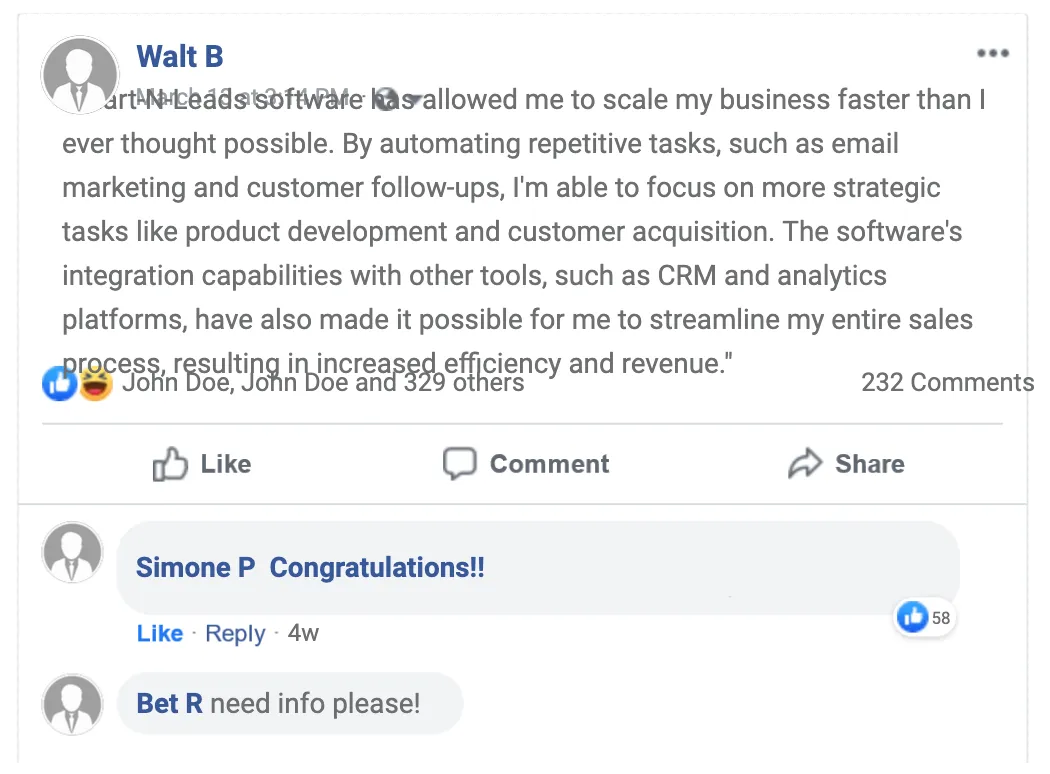Click the laughing emoji reaction icon
This screenshot has height=774, width=1050.
(95, 383)
